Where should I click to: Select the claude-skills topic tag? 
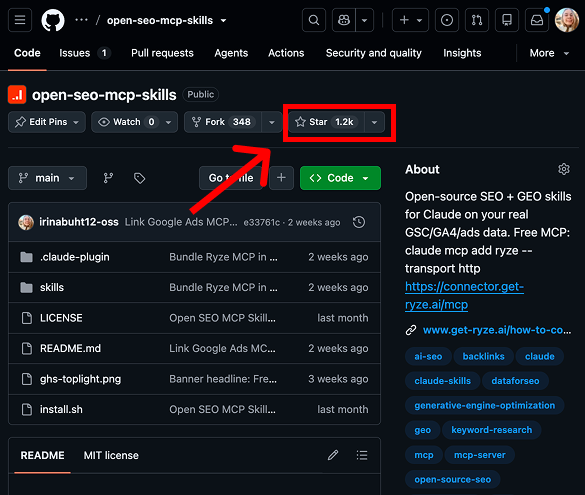tap(442, 381)
